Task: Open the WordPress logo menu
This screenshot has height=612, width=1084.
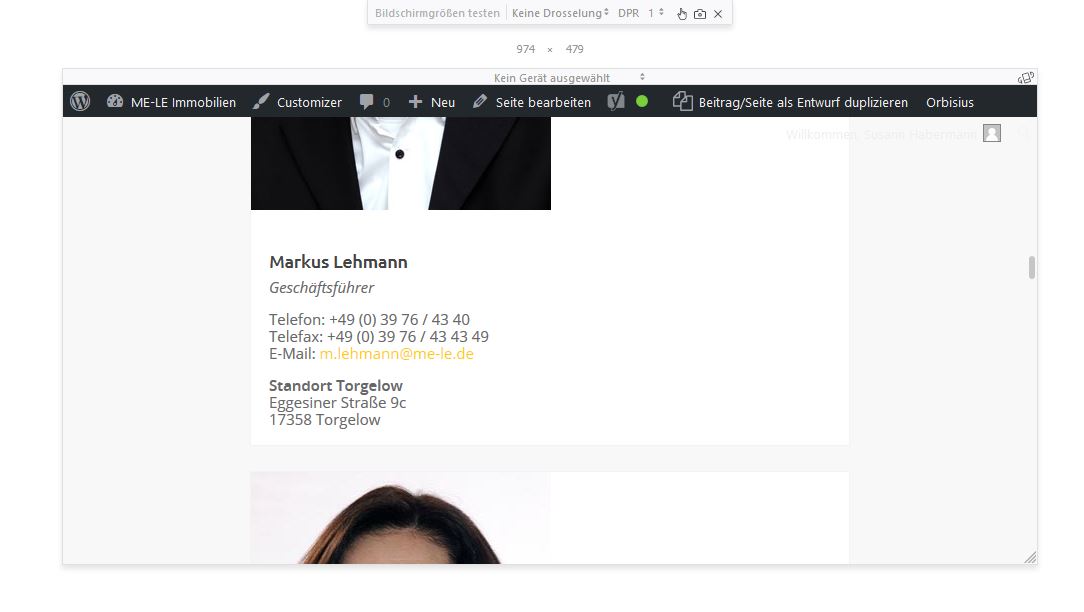Action: [80, 102]
